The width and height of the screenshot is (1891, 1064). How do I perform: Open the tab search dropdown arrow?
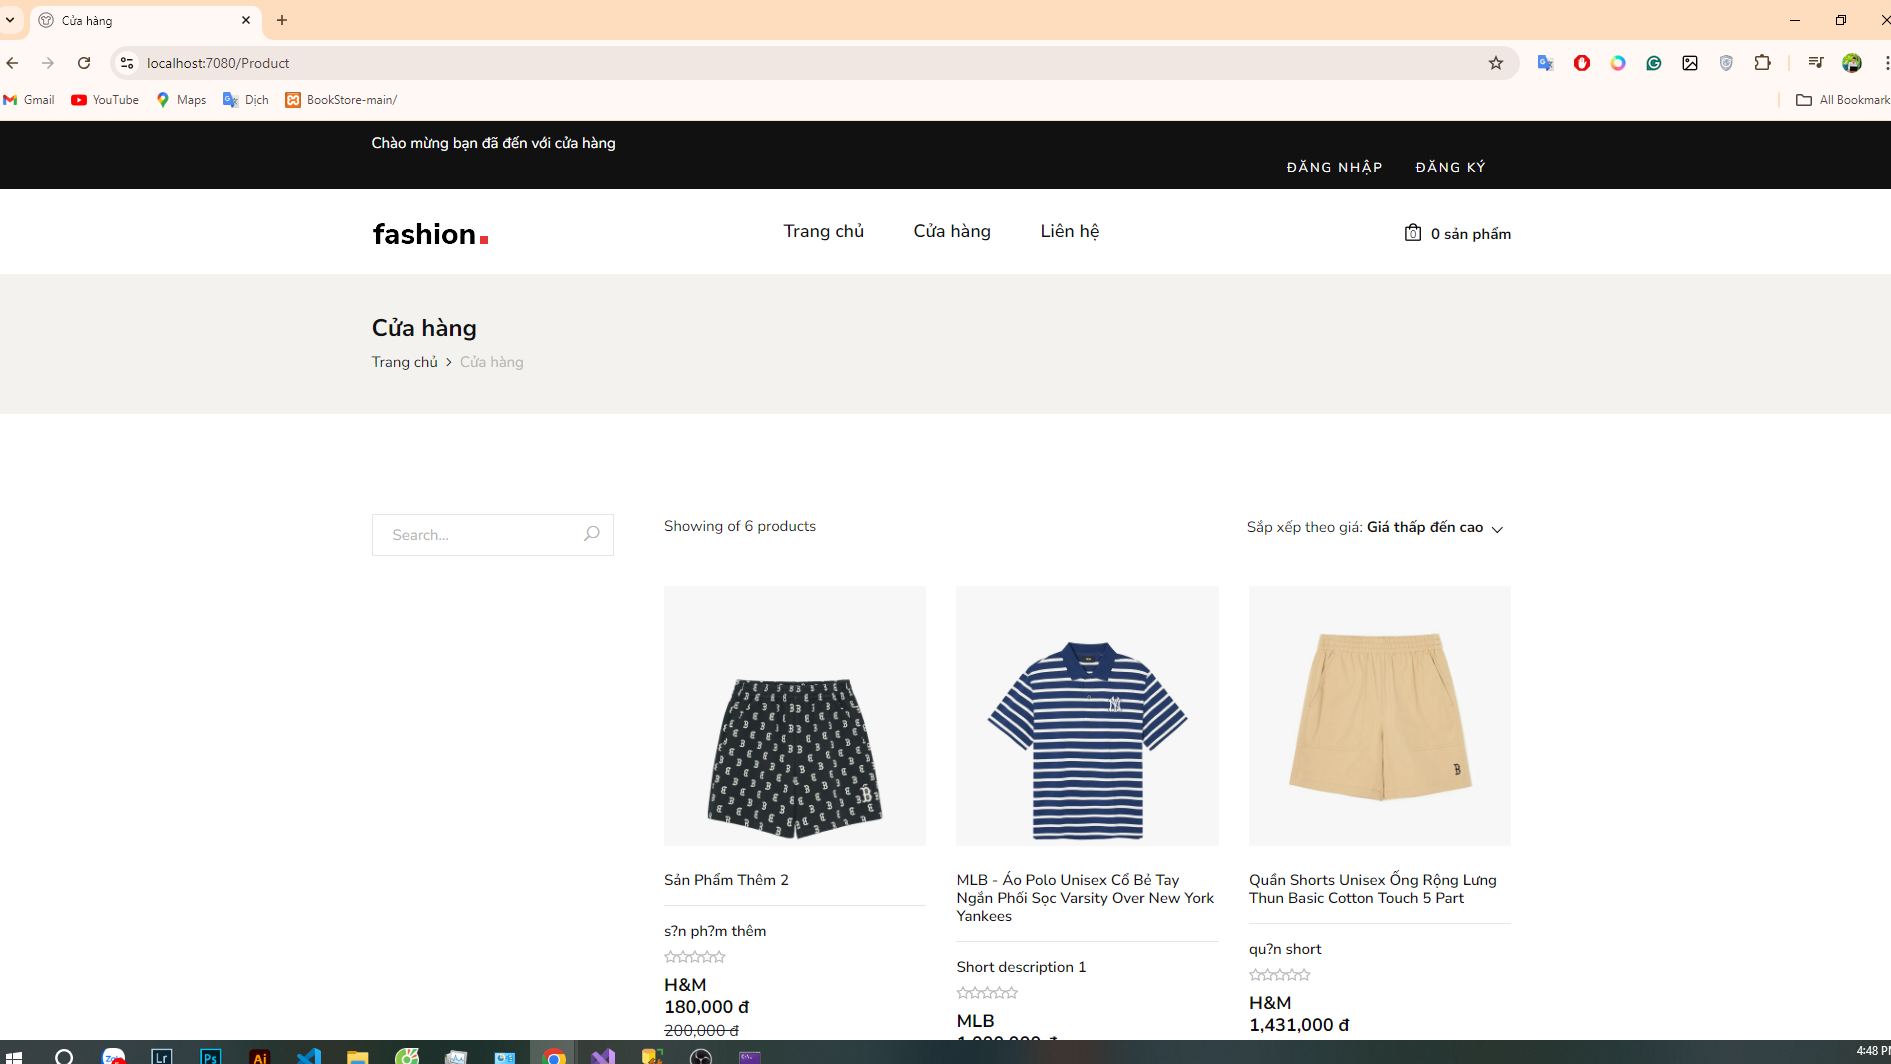[10, 20]
